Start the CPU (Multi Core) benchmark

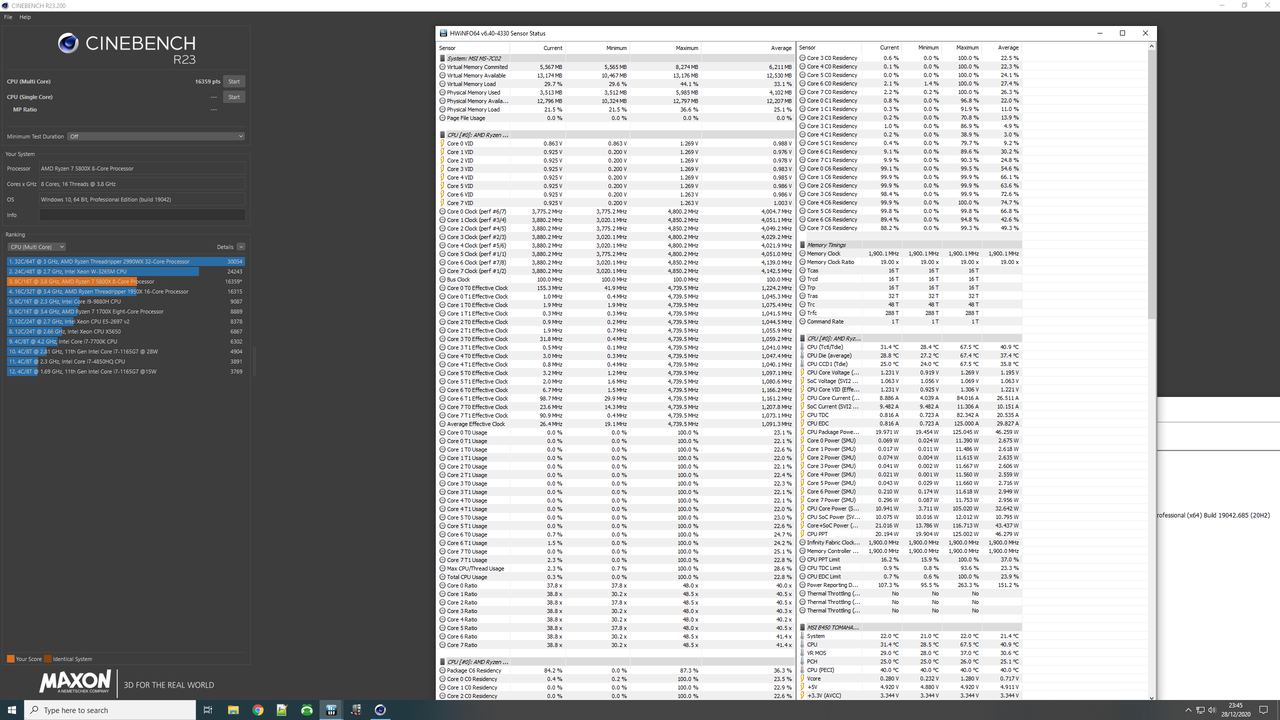coord(234,81)
